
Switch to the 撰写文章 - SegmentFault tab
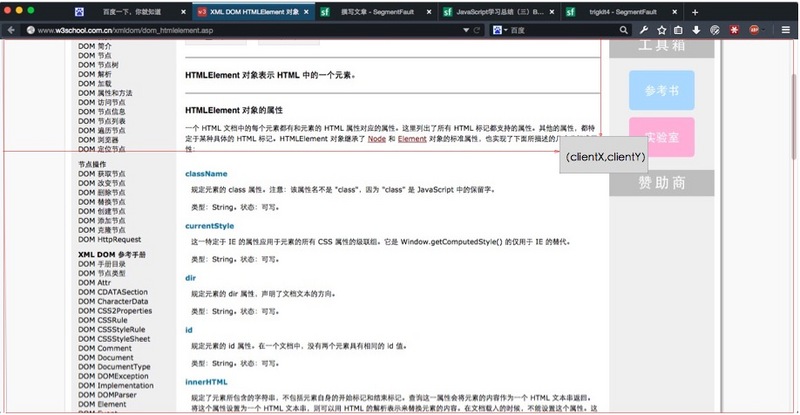[377, 12]
